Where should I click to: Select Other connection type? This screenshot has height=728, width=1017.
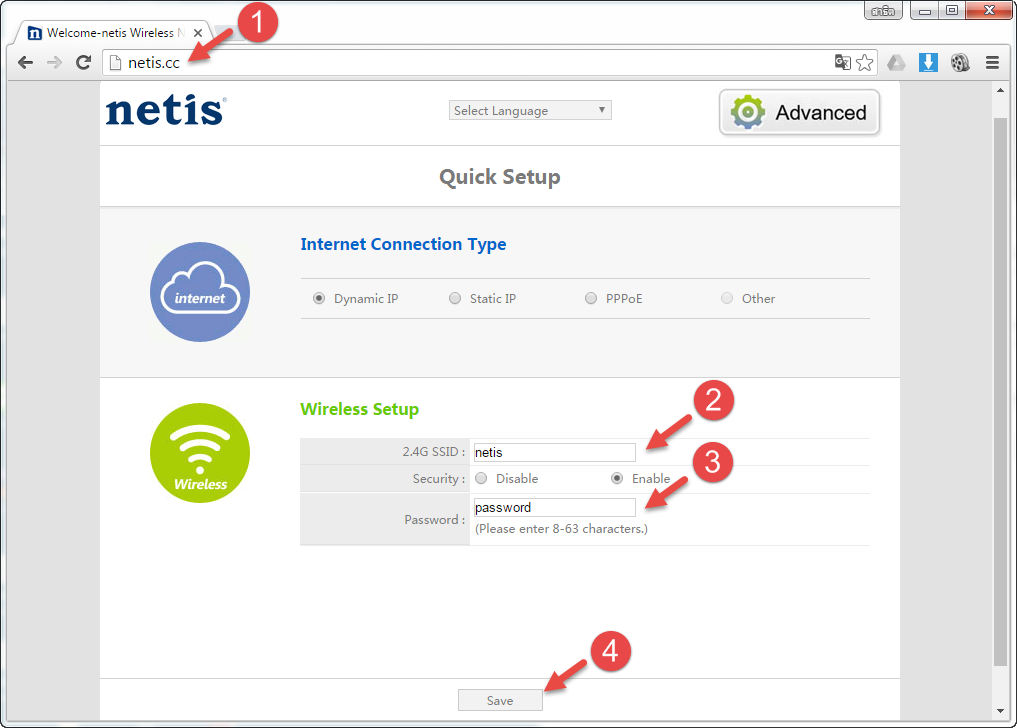[727, 298]
